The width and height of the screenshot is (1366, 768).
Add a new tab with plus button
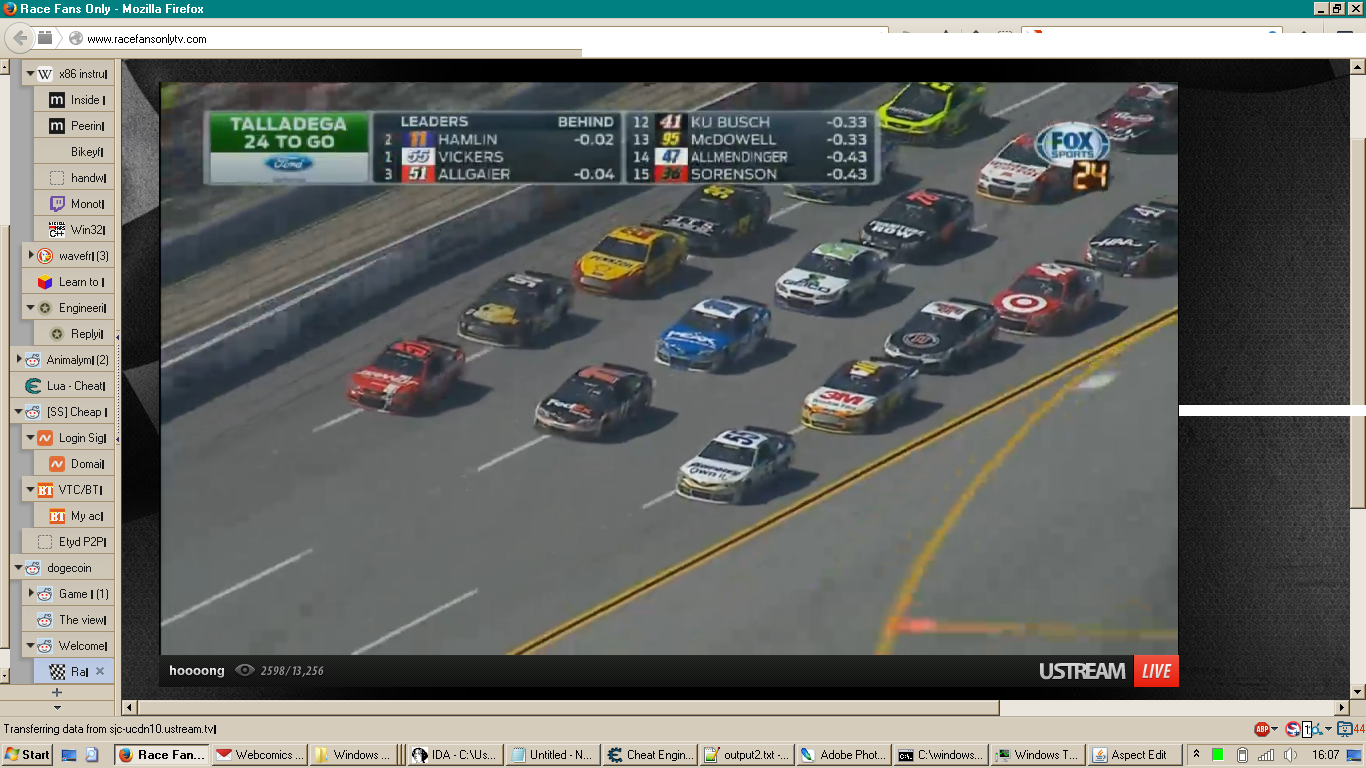[57, 692]
